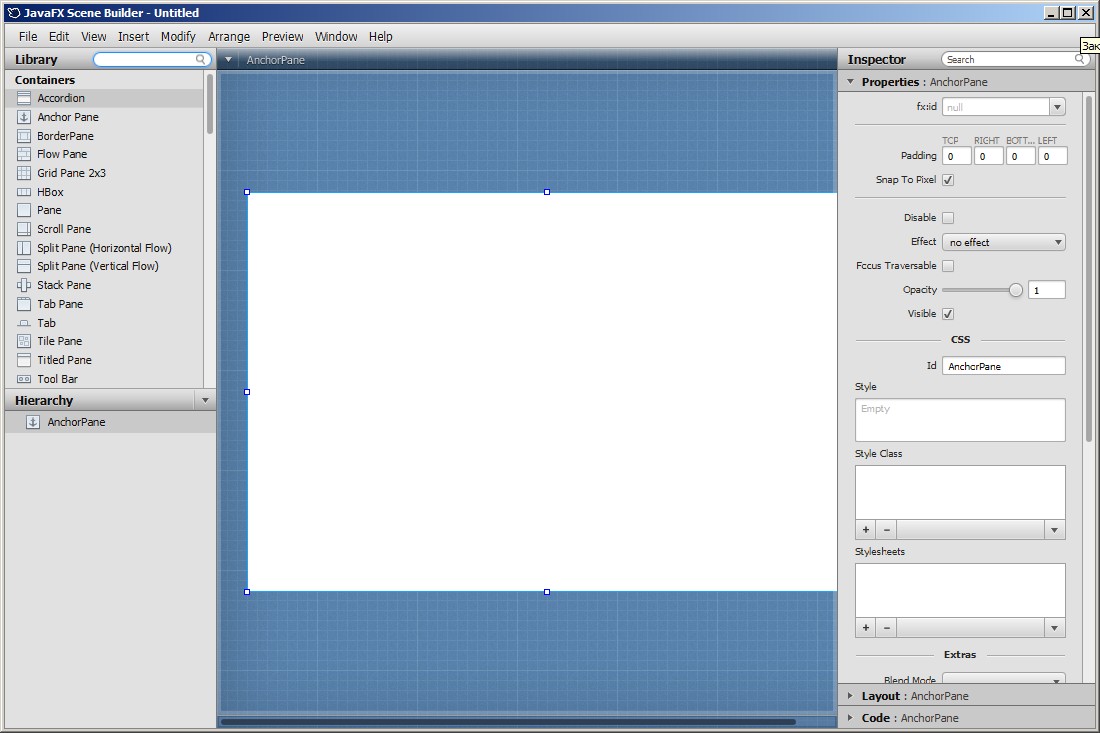The width and height of the screenshot is (1100, 733).
Task: Open the Arrange menu
Action: [x=229, y=36]
